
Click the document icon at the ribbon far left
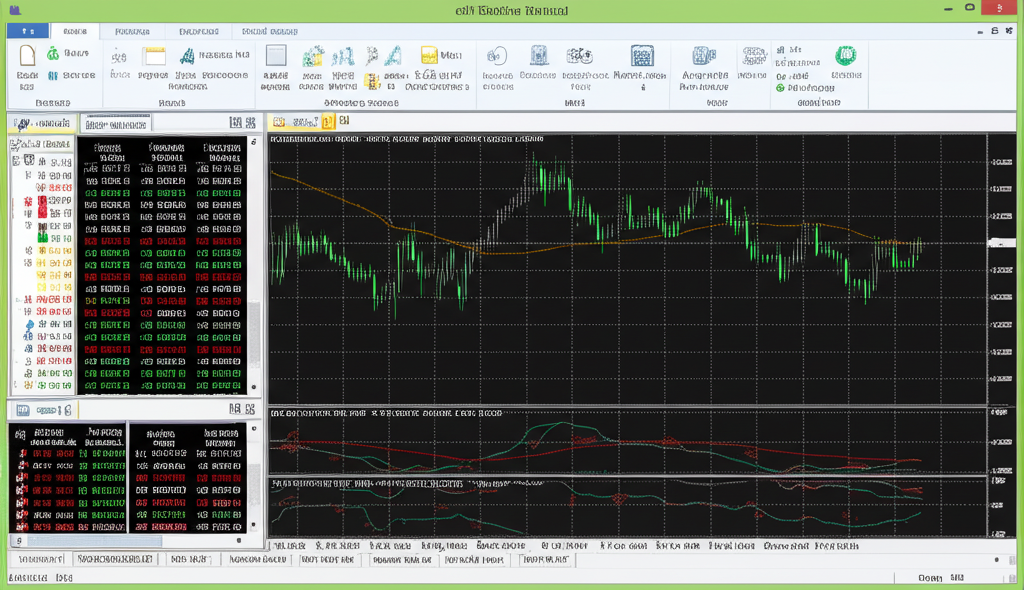tap(27, 55)
